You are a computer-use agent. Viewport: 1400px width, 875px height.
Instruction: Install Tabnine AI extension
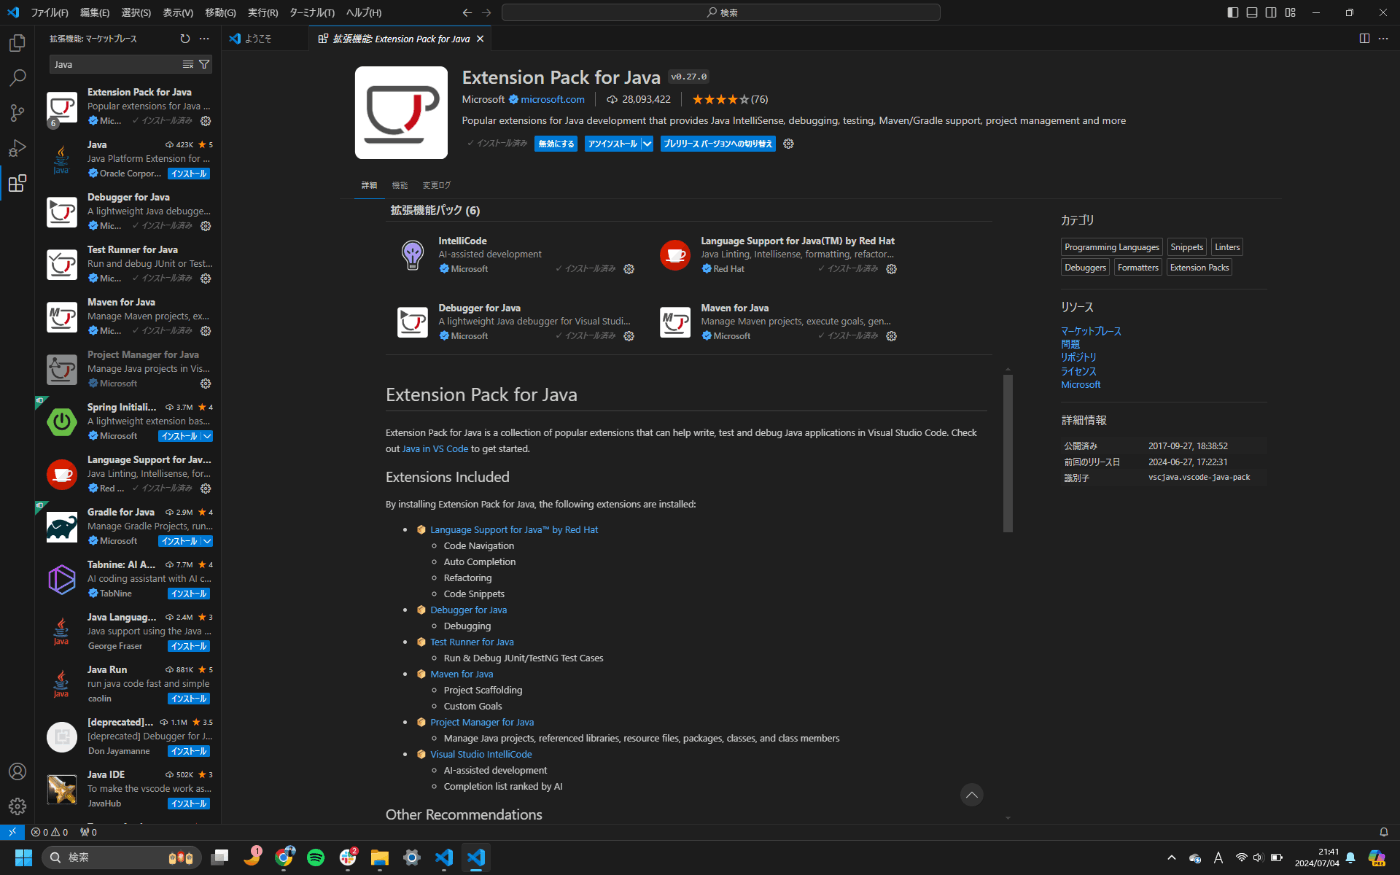pos(188,594)
